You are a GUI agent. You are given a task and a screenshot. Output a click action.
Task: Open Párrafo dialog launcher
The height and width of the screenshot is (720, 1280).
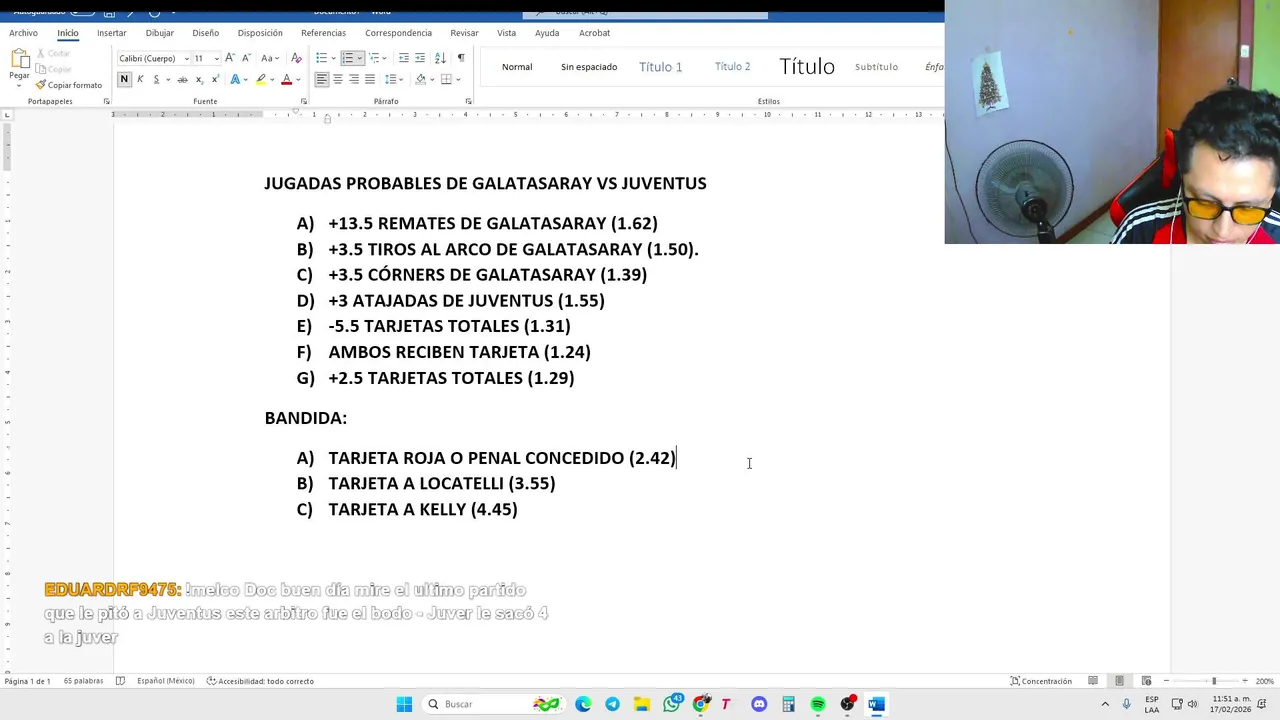(x=468, y=101)
